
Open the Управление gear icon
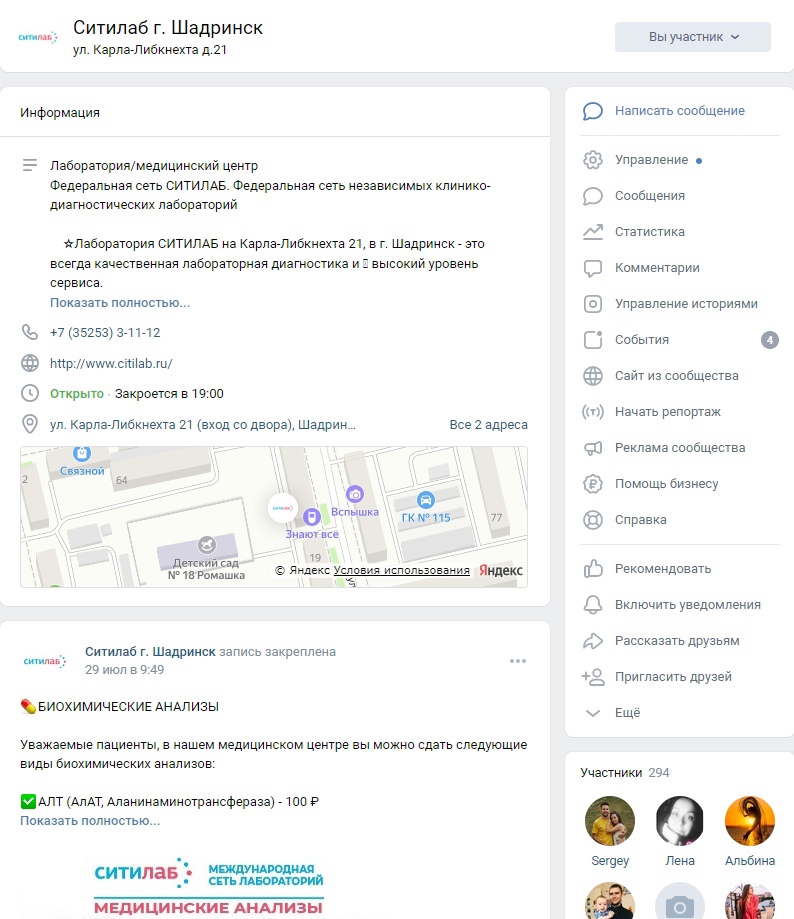click(x=592, y=160)
